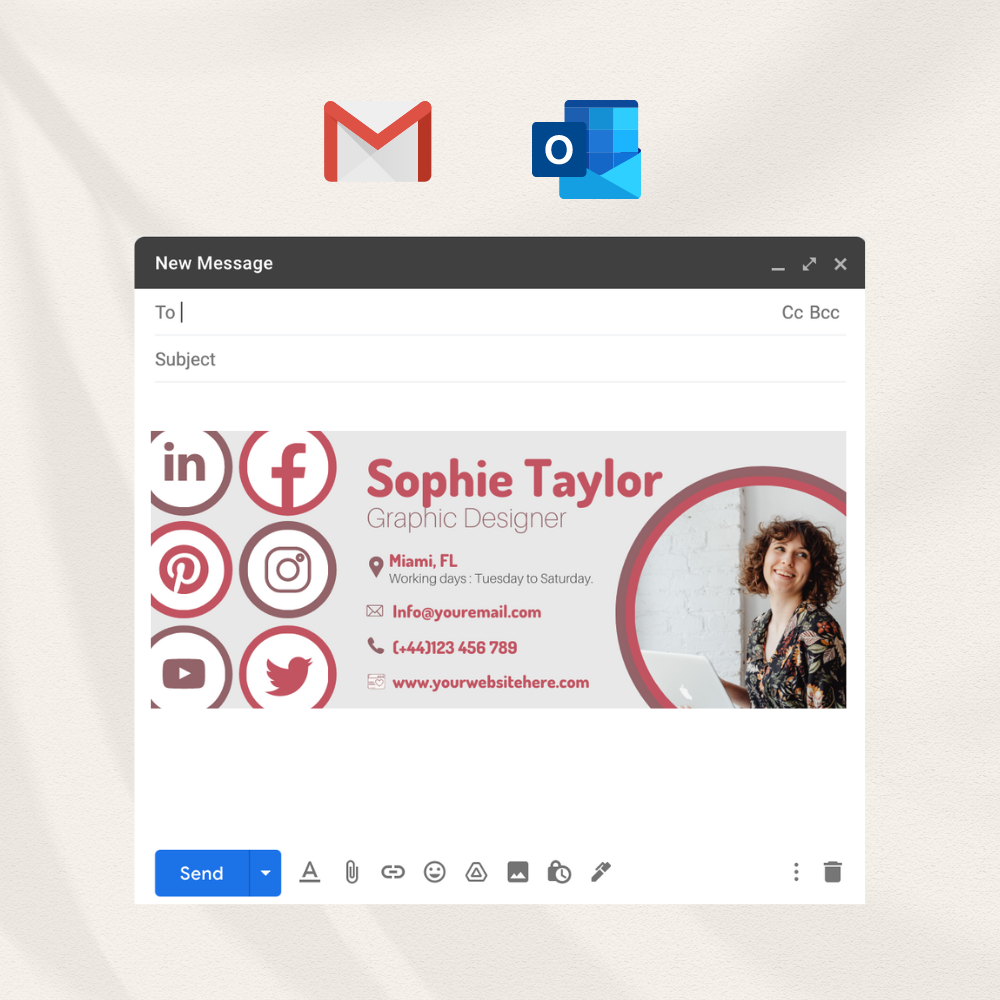Viewport: 1000px width, 1000px height.
Task: Click the location pin icon
Action: pos(376,566)
